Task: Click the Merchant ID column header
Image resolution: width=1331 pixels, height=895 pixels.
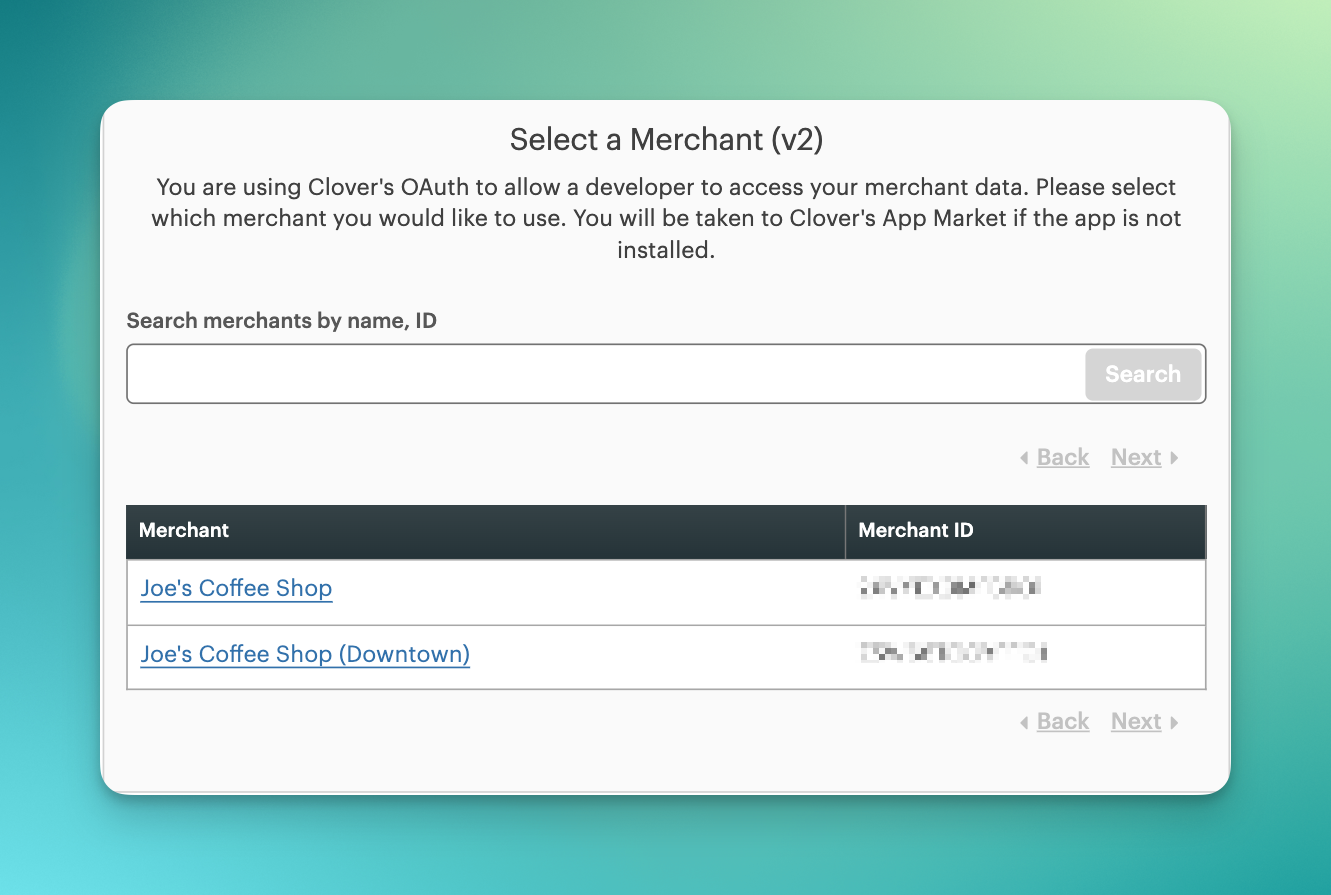Action: tap(1026, 531)
